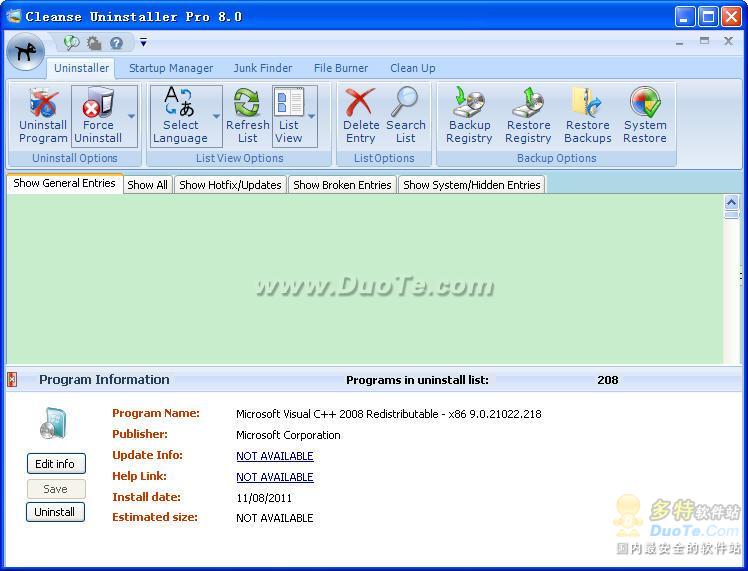Click the Force Uninstall icon
The width and height of the screenshot is (748, 571).
[x=98, y=102]
